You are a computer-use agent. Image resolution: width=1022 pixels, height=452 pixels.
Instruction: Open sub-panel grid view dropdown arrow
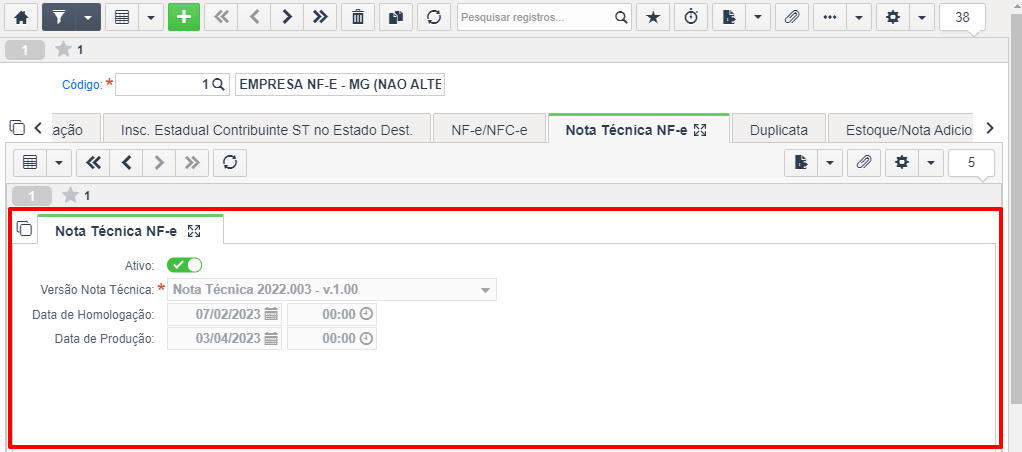coord(59,163)
